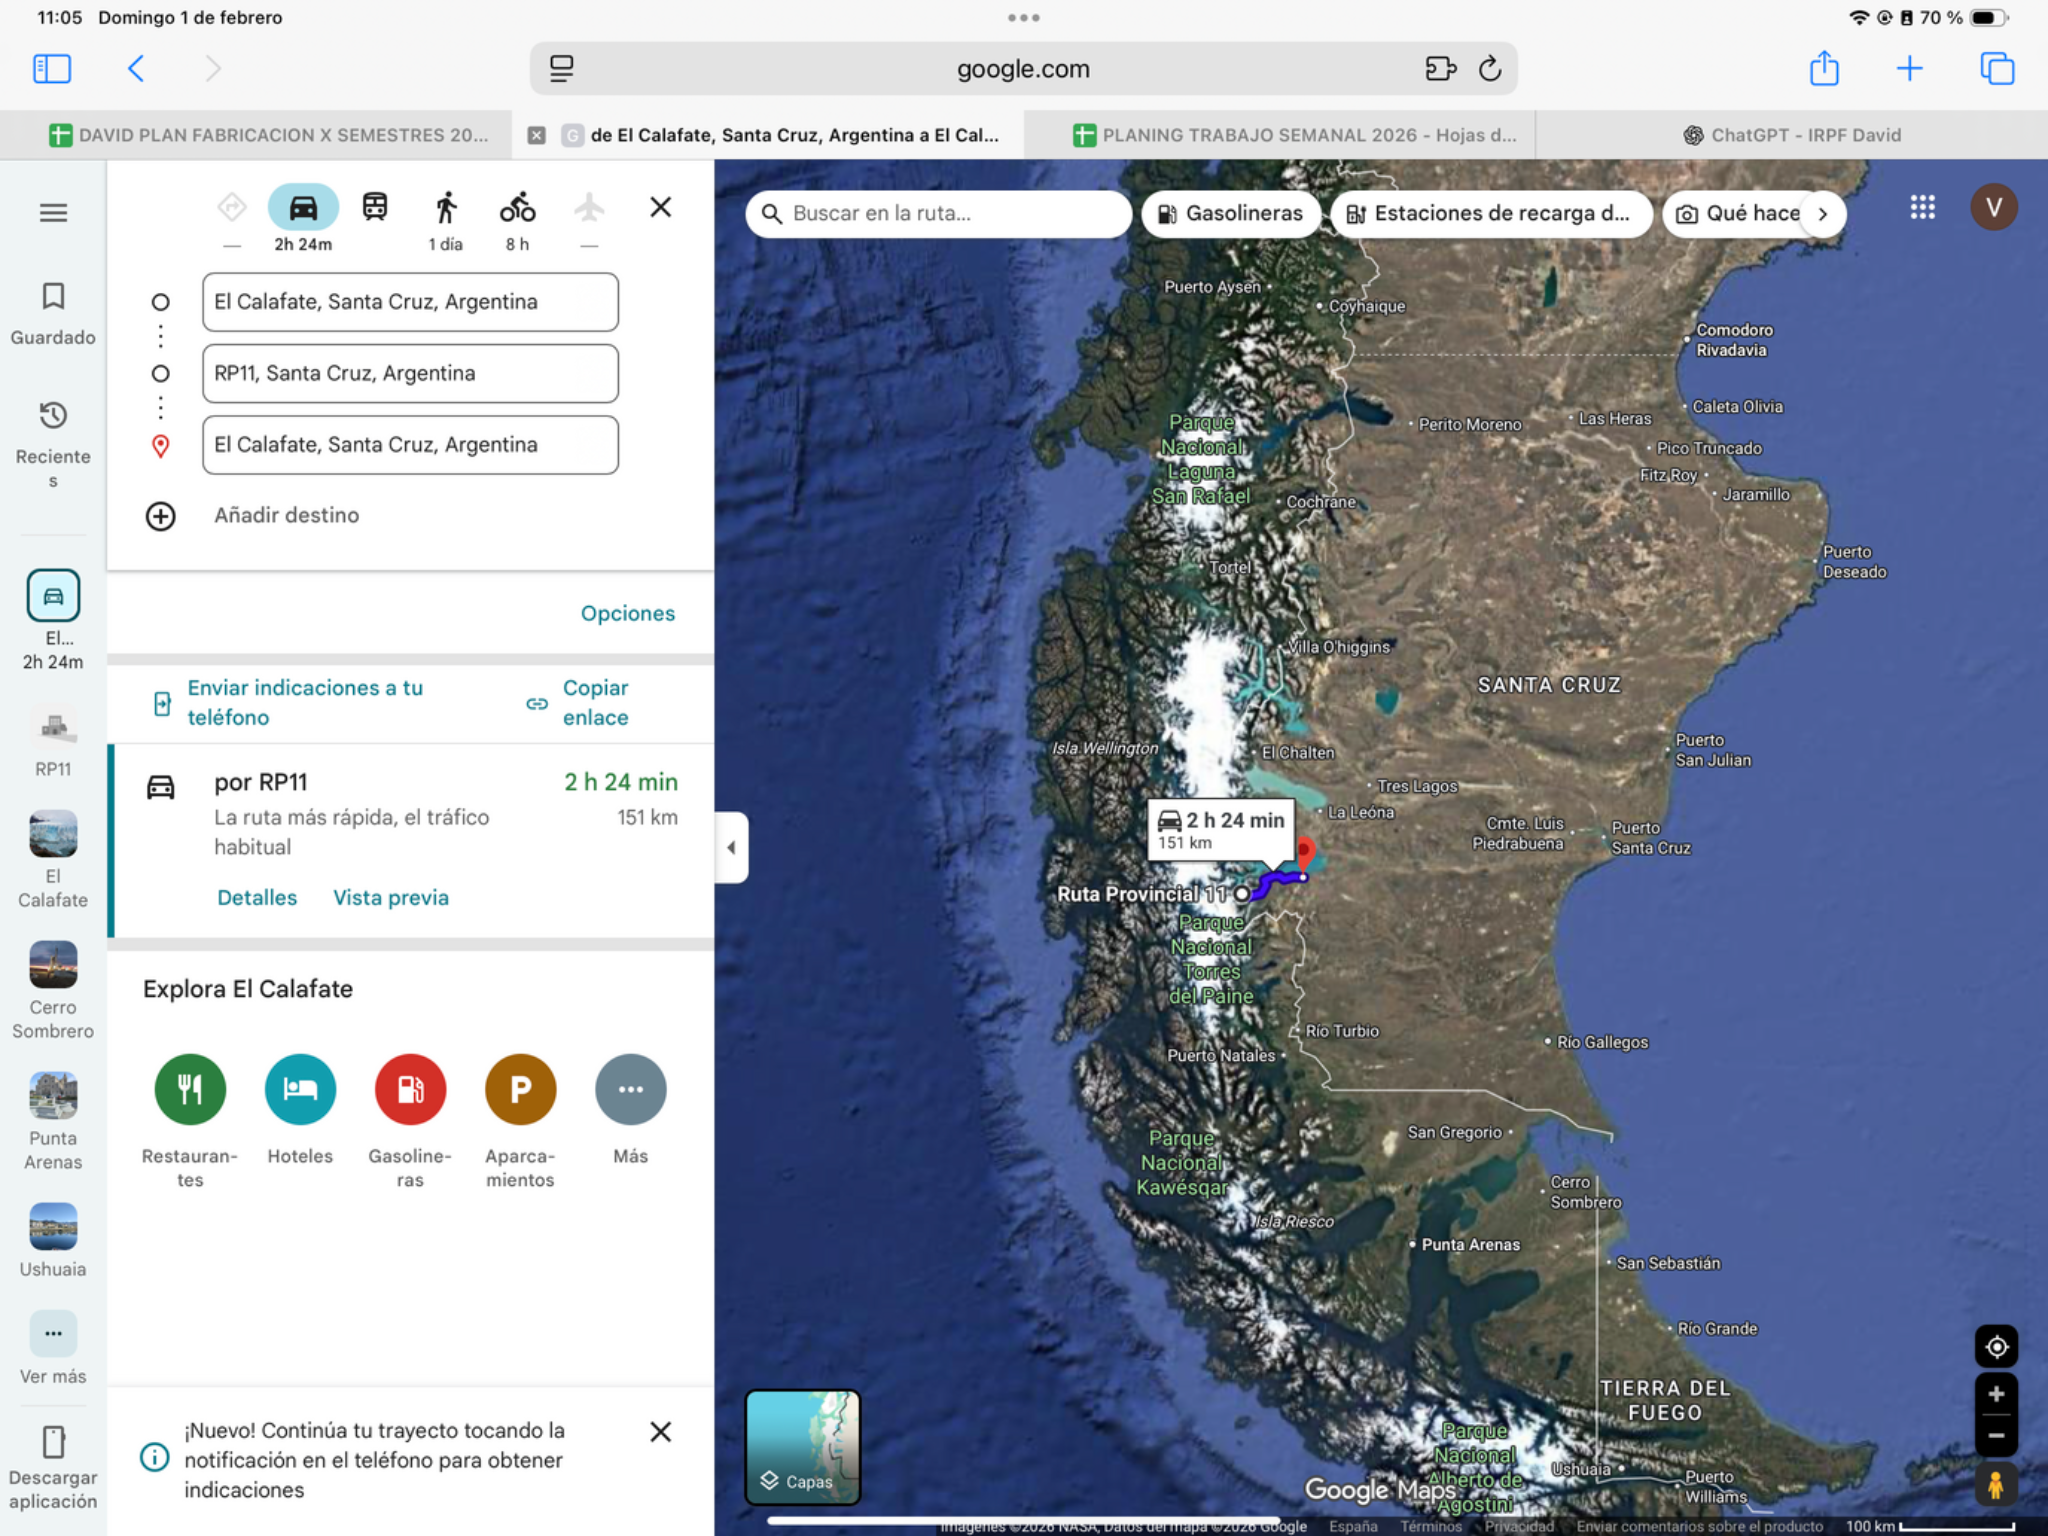
Task: Click the Gasolineras filter chip
Action: click(1231, 213)
